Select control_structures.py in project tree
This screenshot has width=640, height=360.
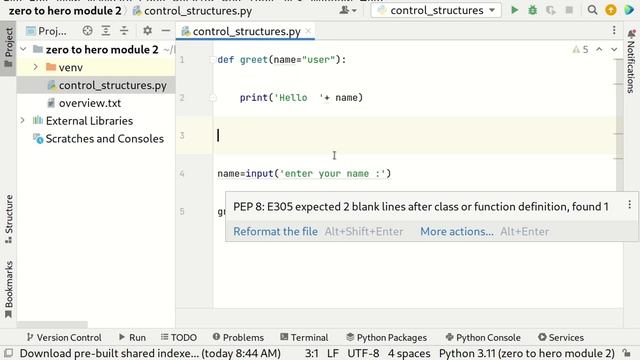[x=112, y=85]
